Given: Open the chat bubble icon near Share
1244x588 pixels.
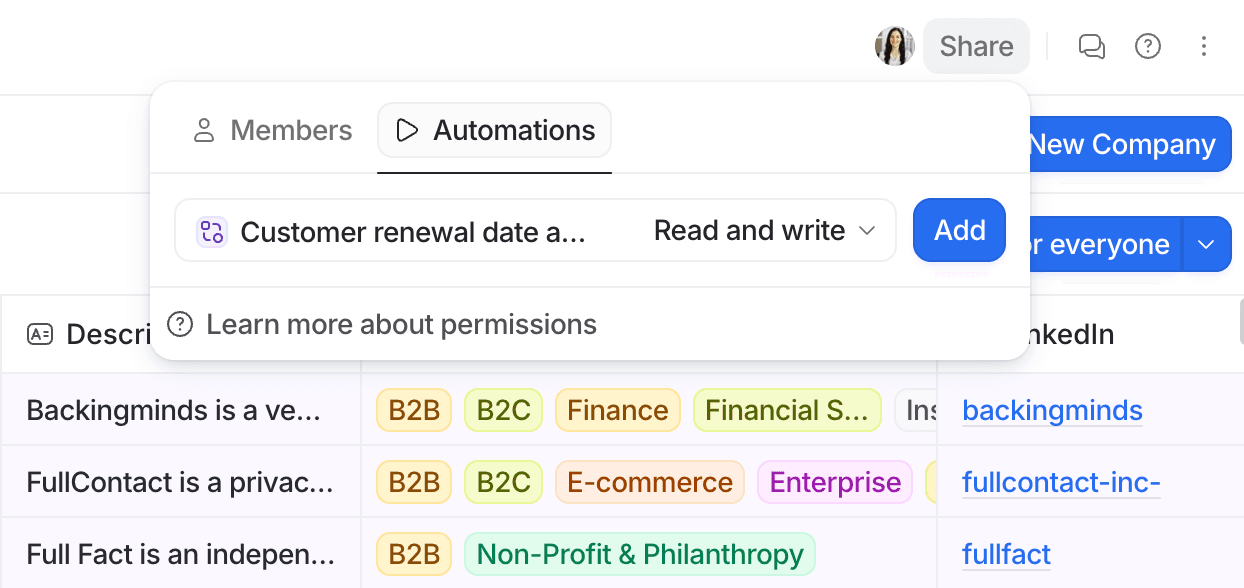Looking at the screenshot, I should (x=1091, y=46).
